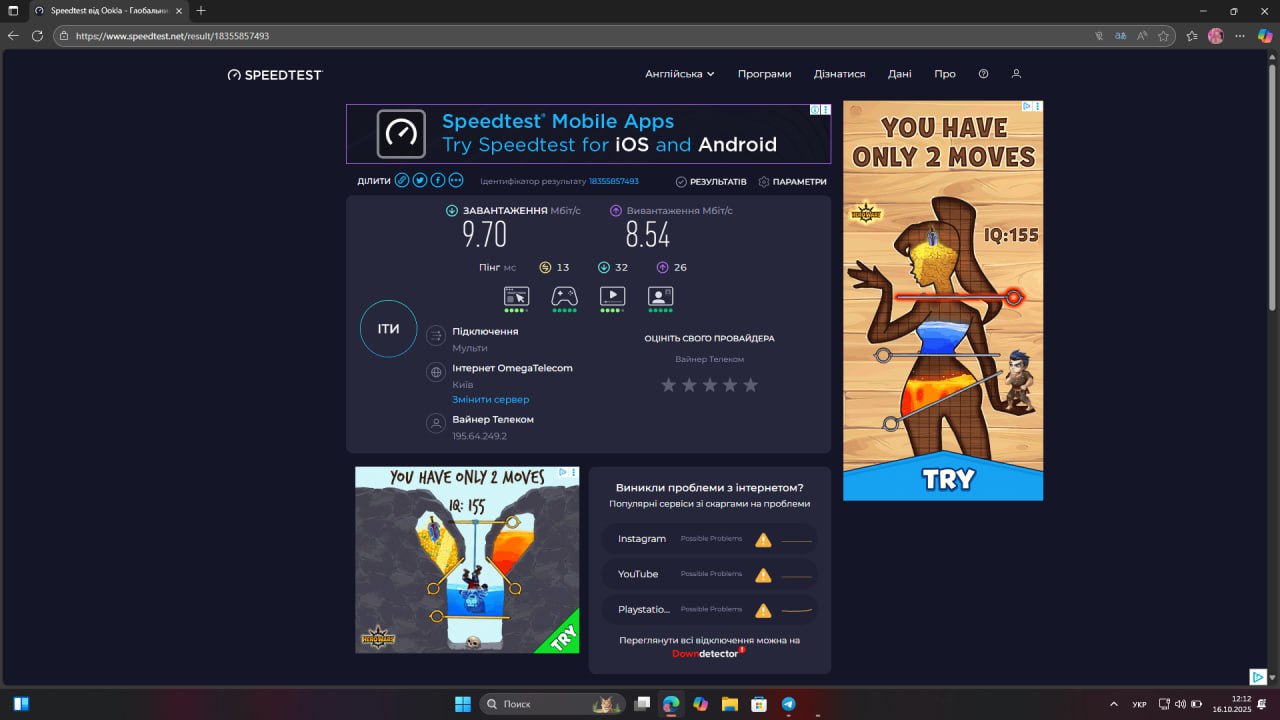Expand the Англійська language dropdown

680,74
